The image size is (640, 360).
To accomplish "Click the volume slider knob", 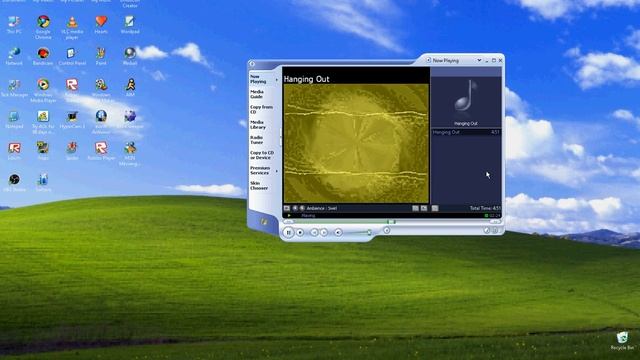I will (369, 232).
